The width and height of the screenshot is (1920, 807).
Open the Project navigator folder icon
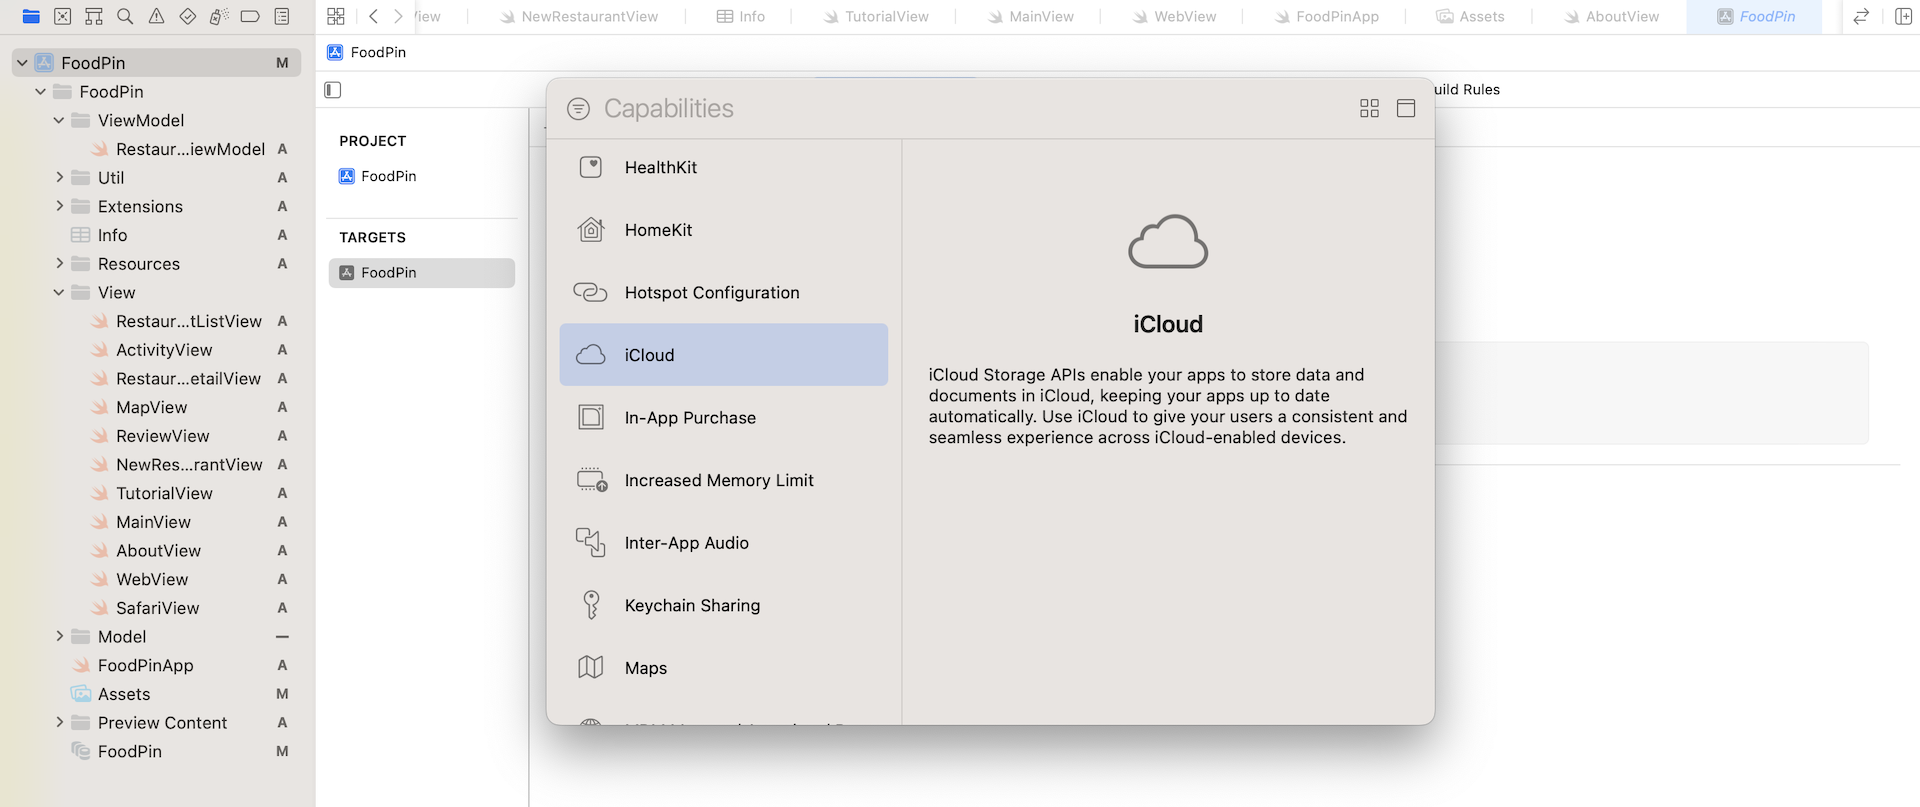(x=31, y=16)
